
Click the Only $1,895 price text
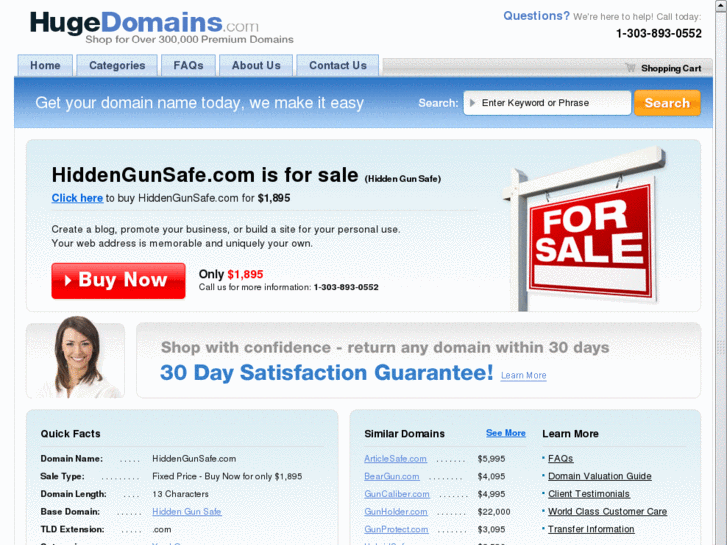pos(231,275)
